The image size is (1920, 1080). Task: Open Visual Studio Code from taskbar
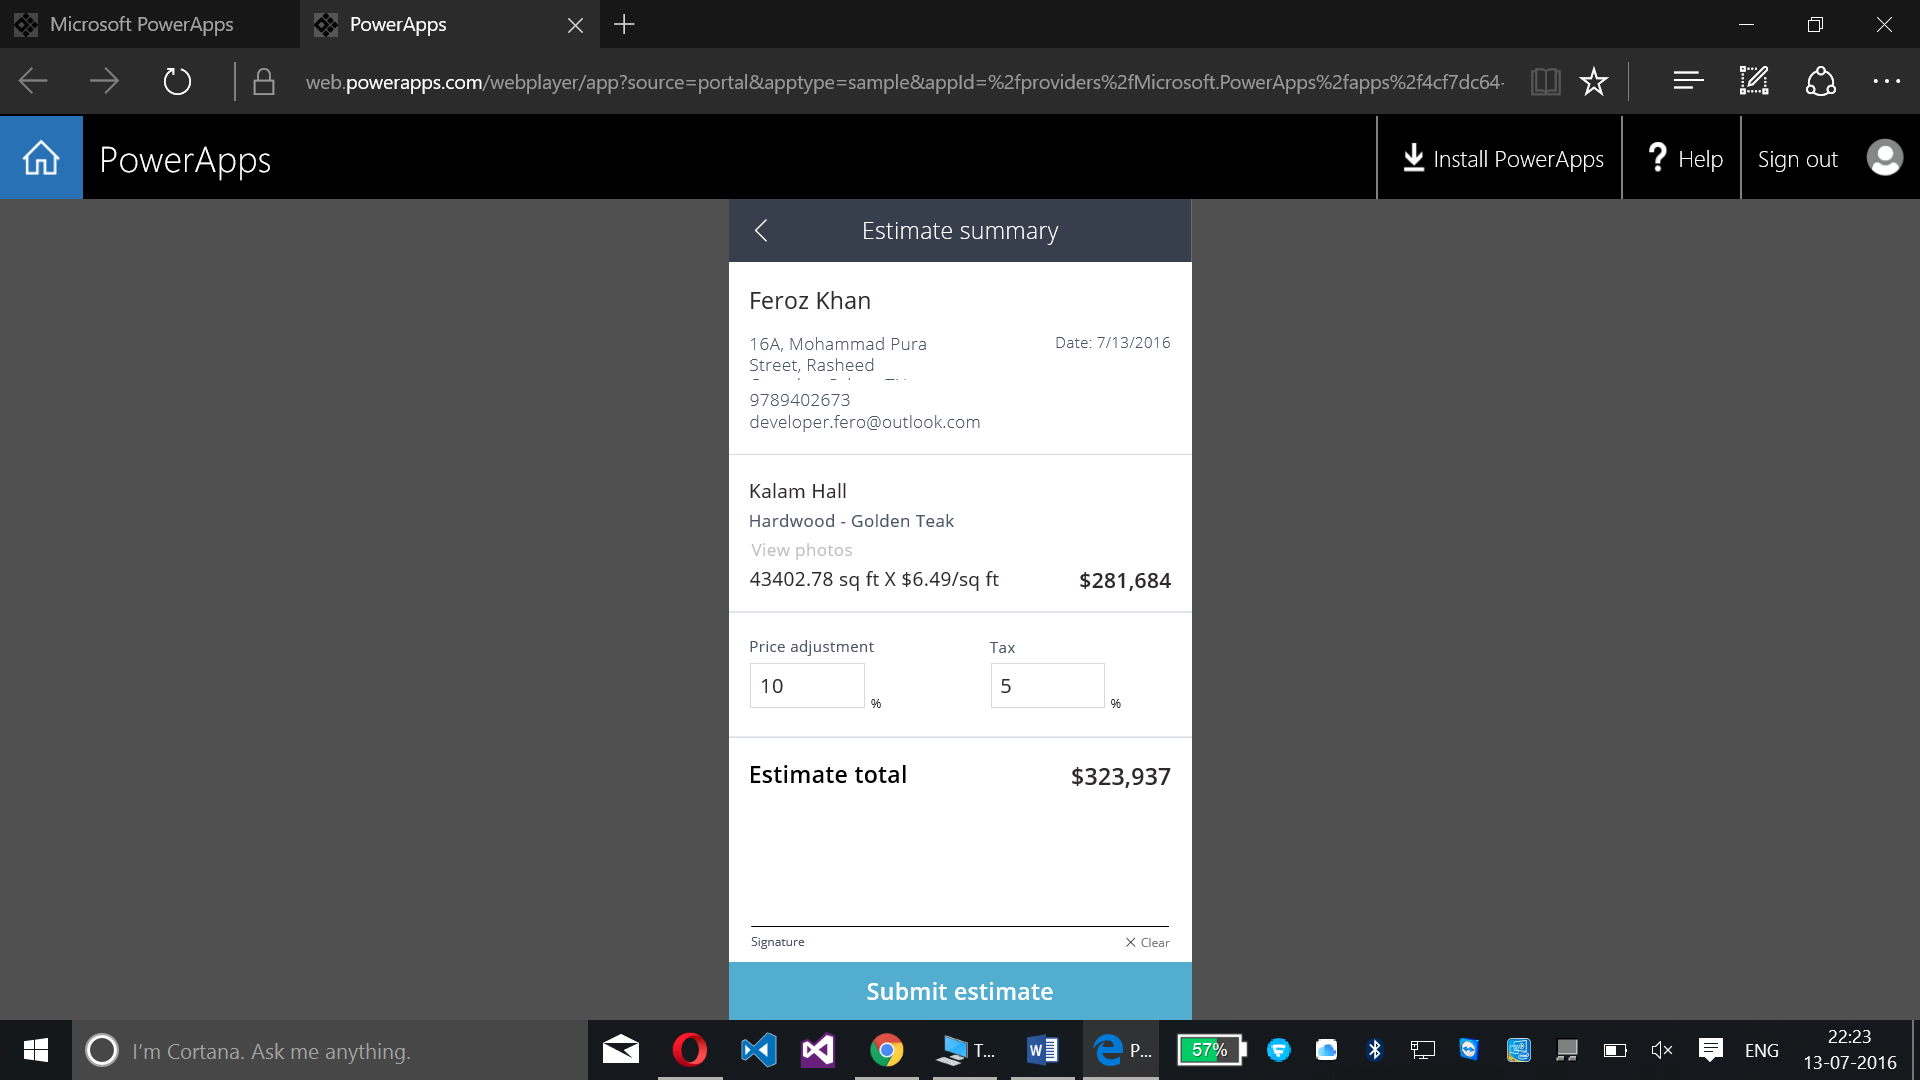click(758, 1050)
